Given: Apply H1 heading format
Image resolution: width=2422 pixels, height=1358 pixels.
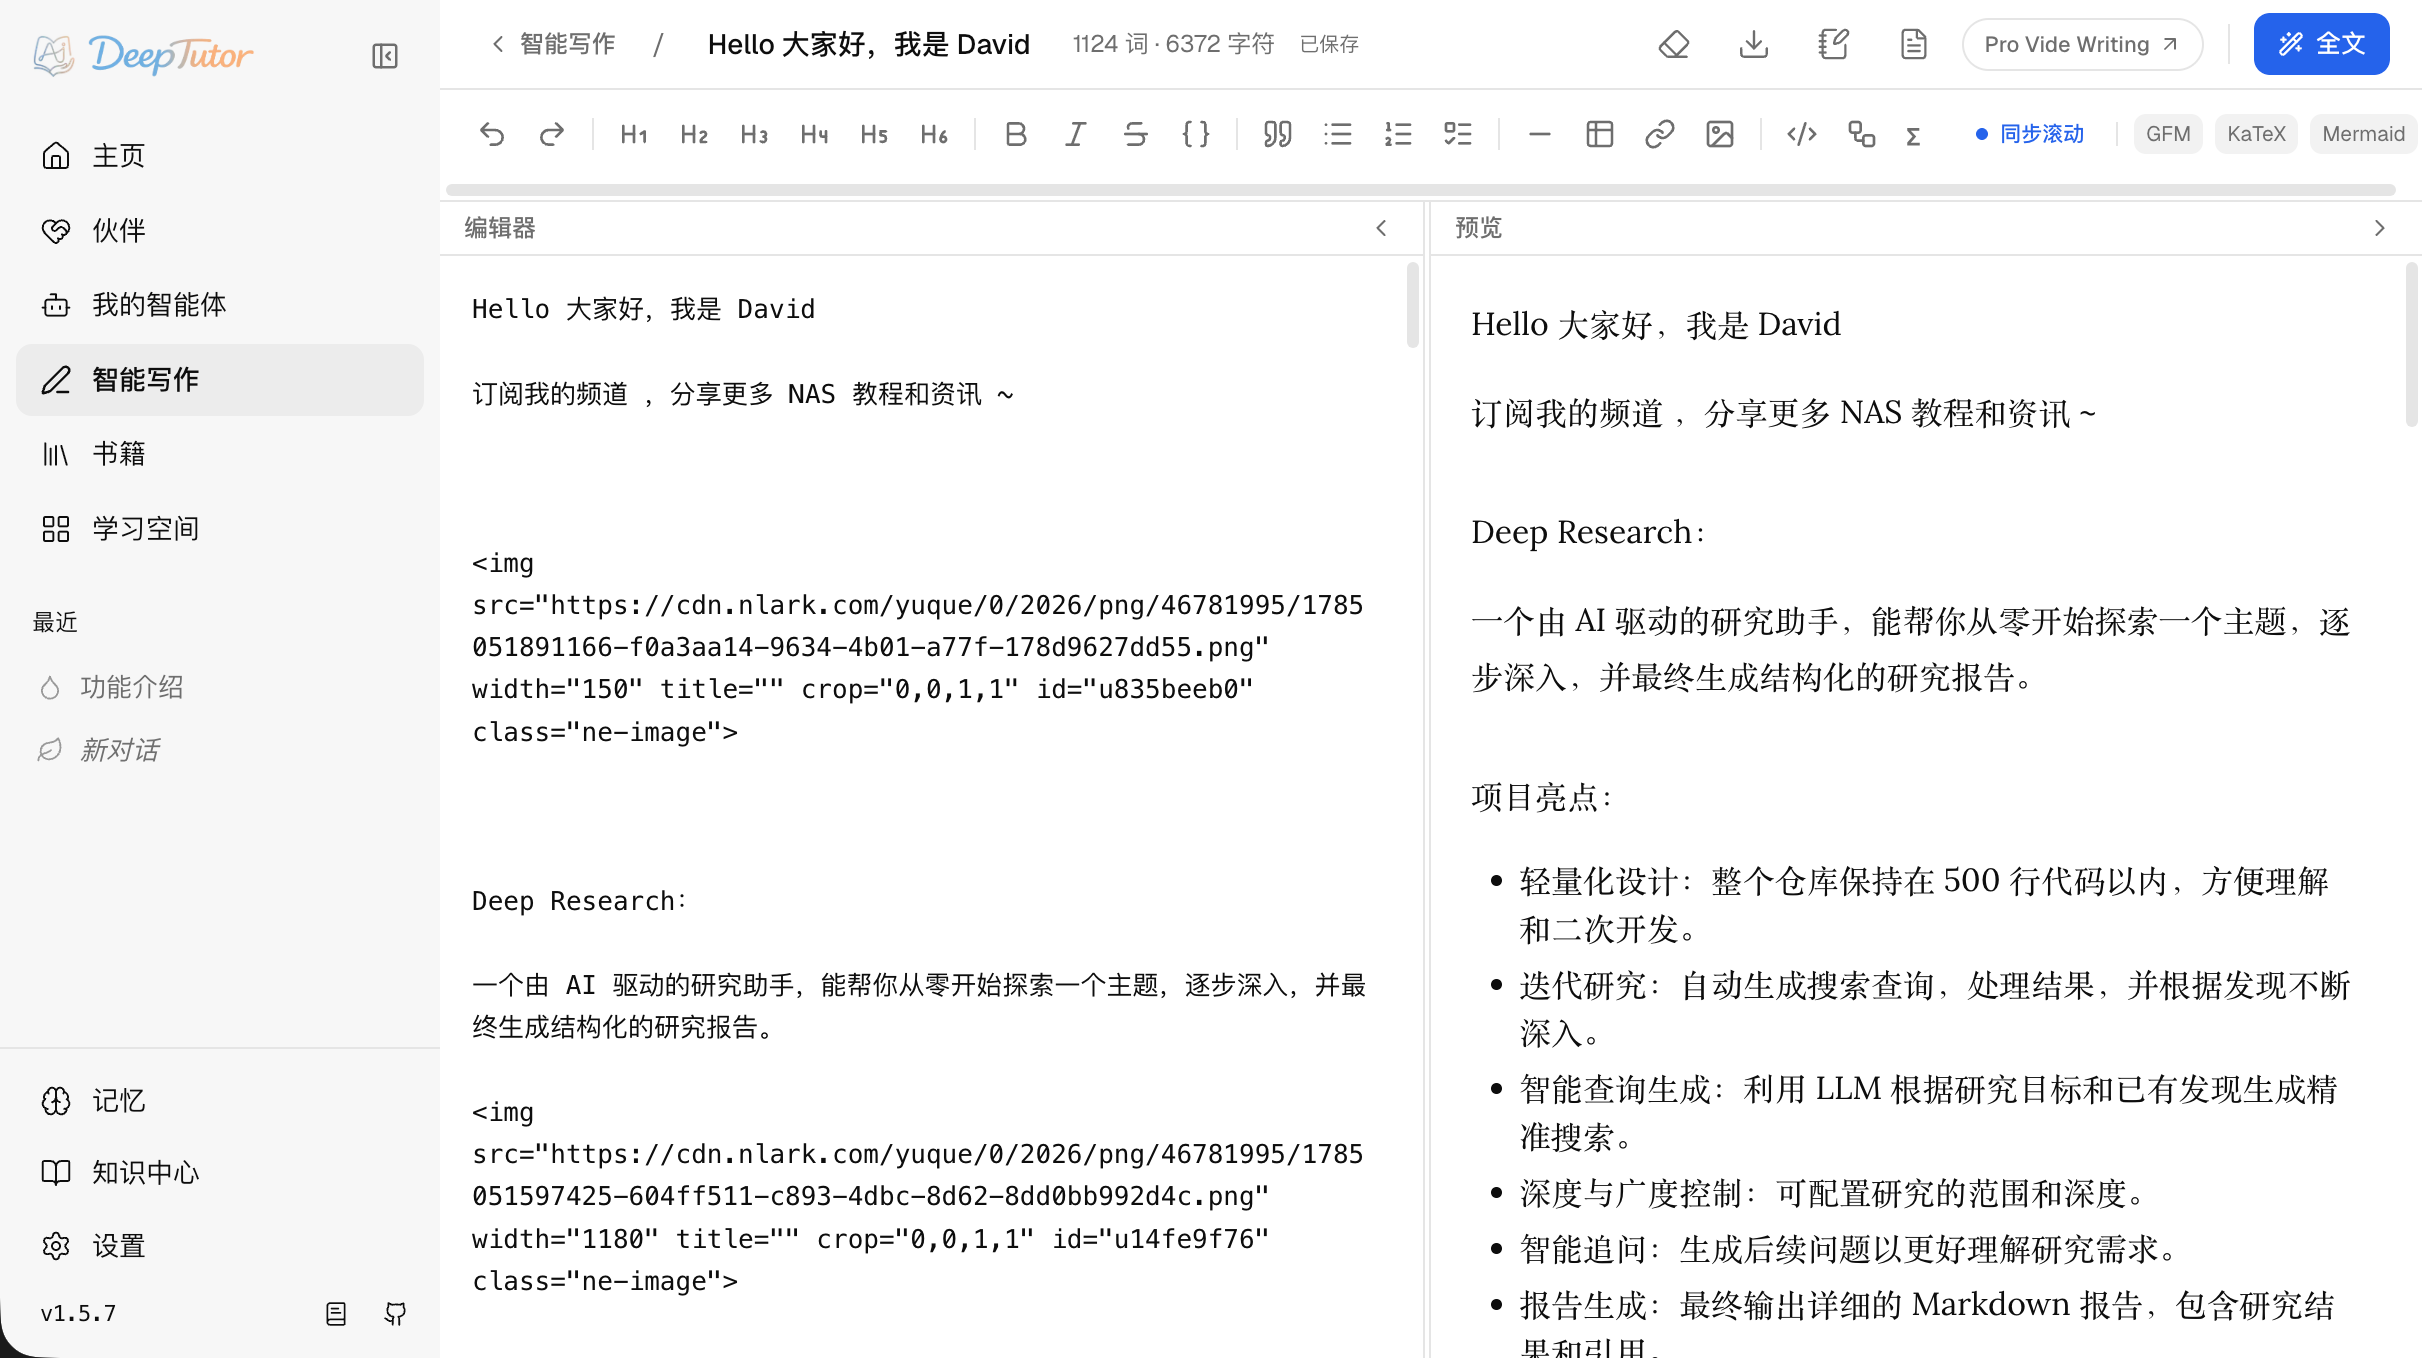Looking at the screenshot, I should pos(634,134).
